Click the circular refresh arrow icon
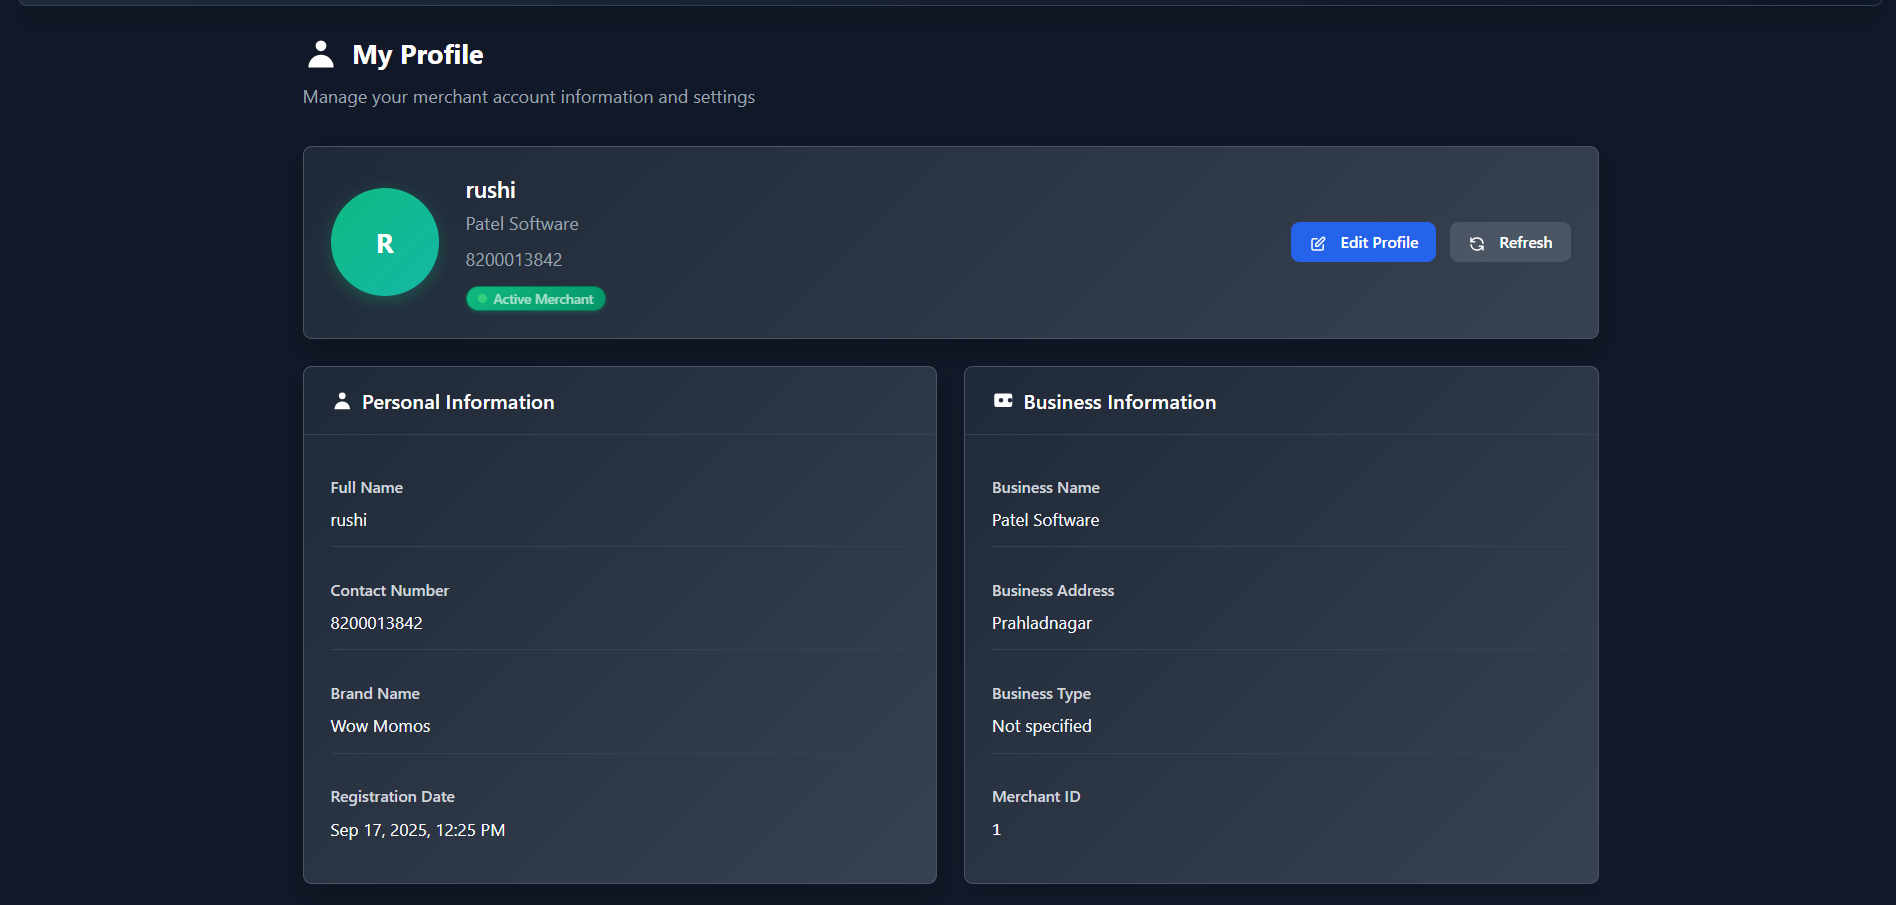The height and width of the screenshot is (905, 1896). [x=1478, y=242]
